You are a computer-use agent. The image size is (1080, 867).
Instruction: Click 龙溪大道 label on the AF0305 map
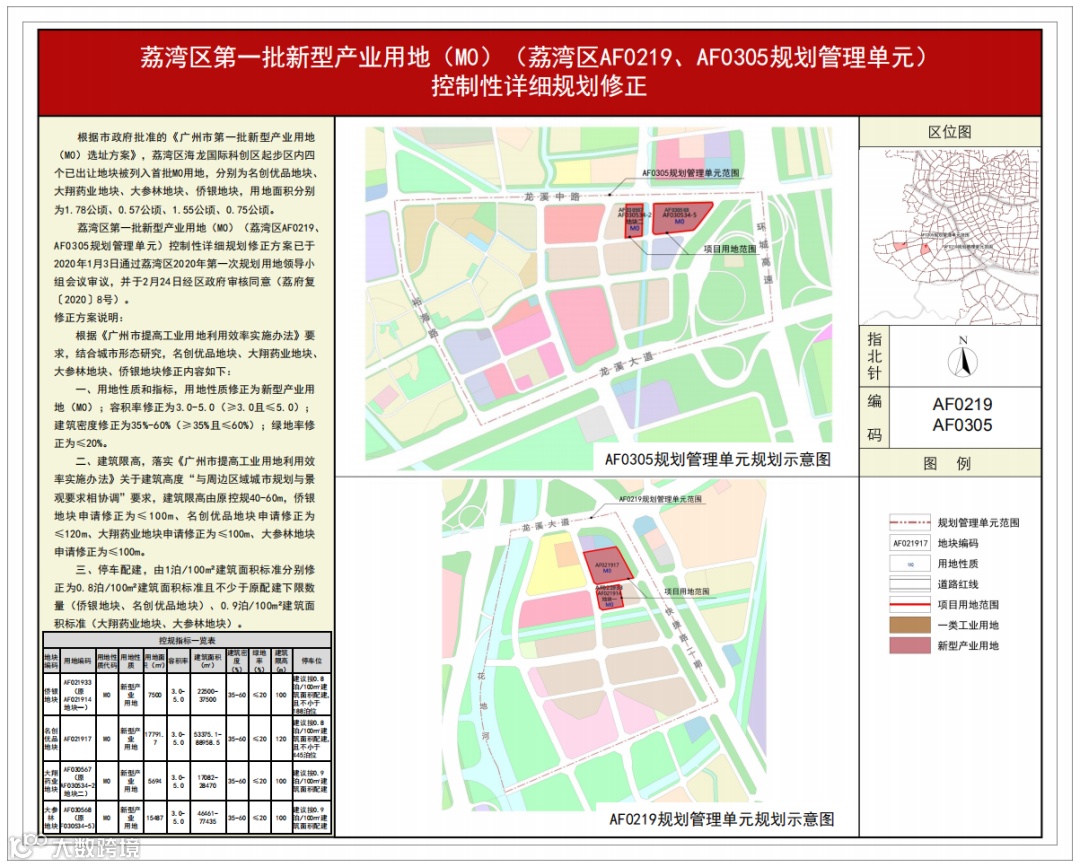625,363
